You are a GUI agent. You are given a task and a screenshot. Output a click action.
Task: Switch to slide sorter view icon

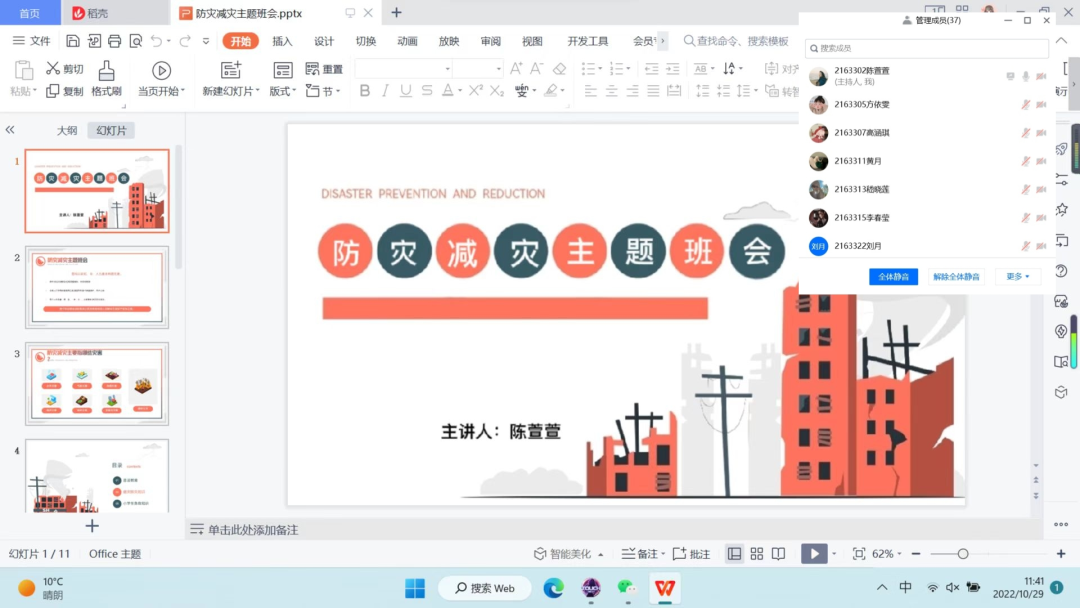pos(757,554)
